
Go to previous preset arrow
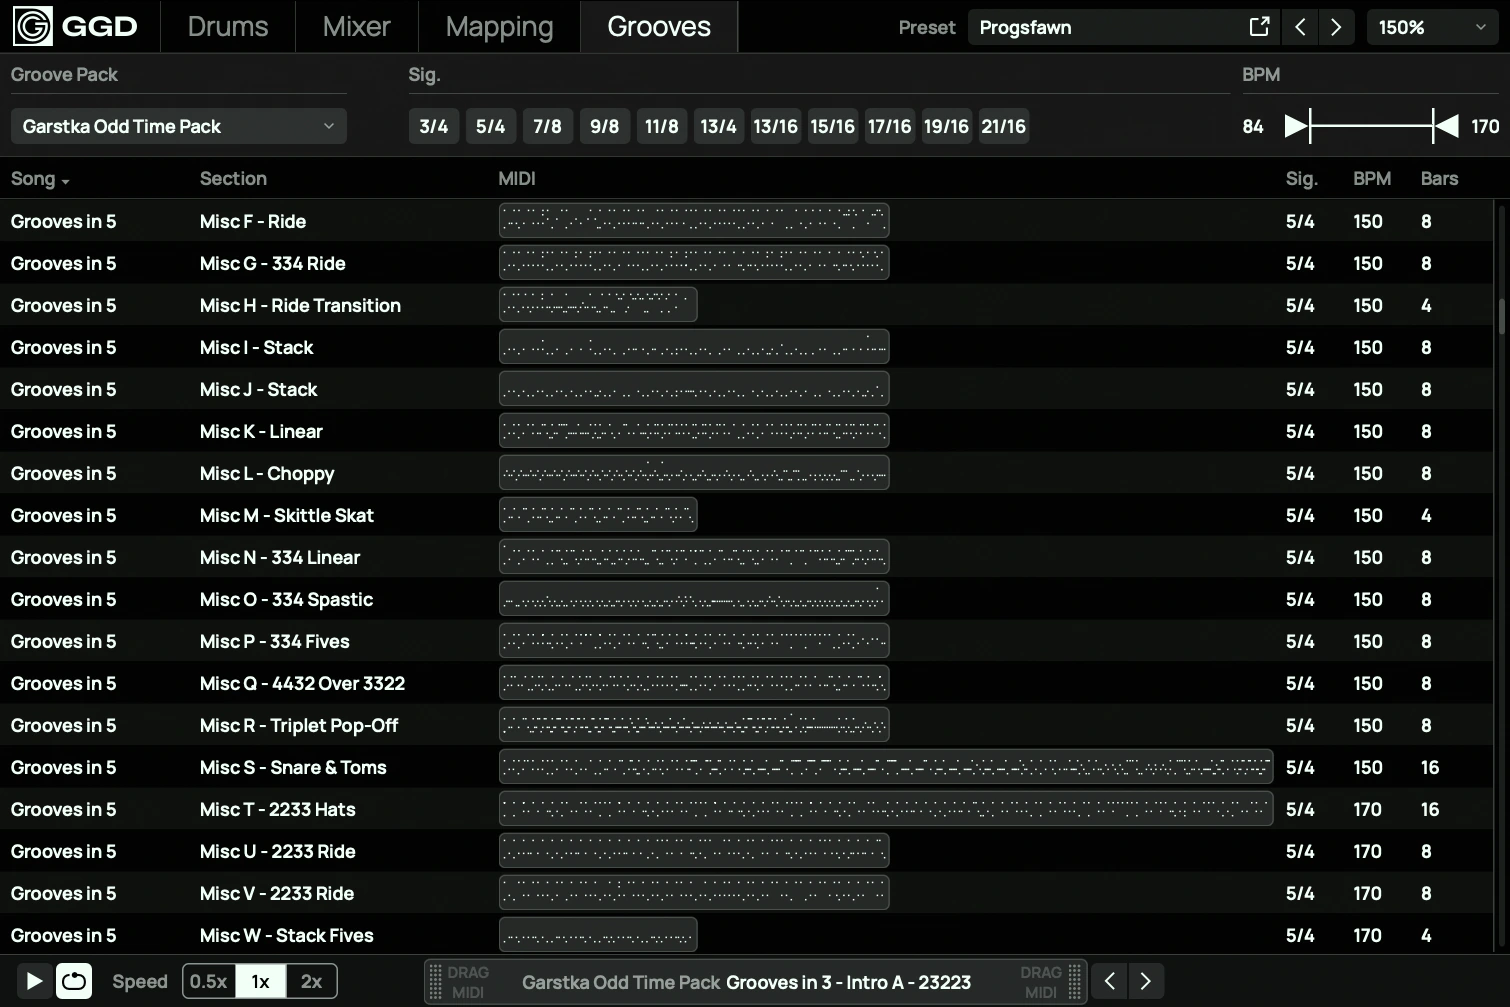coord(1300,27)
